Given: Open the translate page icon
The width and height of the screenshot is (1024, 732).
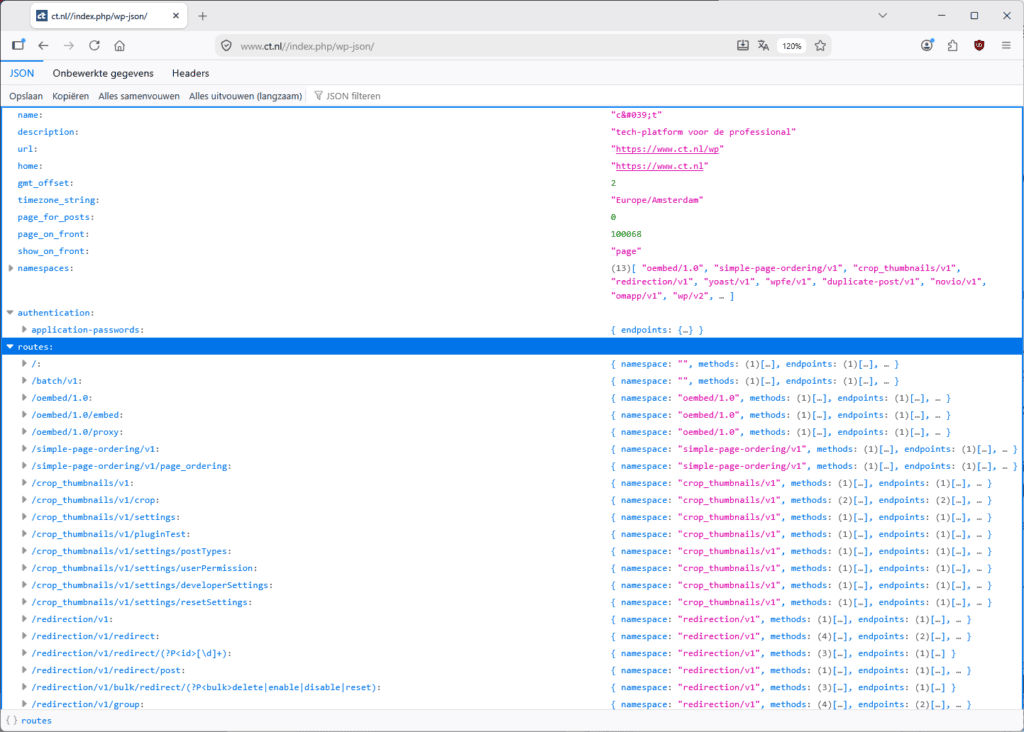Looking at the screenshot, I should pos(763,46).
